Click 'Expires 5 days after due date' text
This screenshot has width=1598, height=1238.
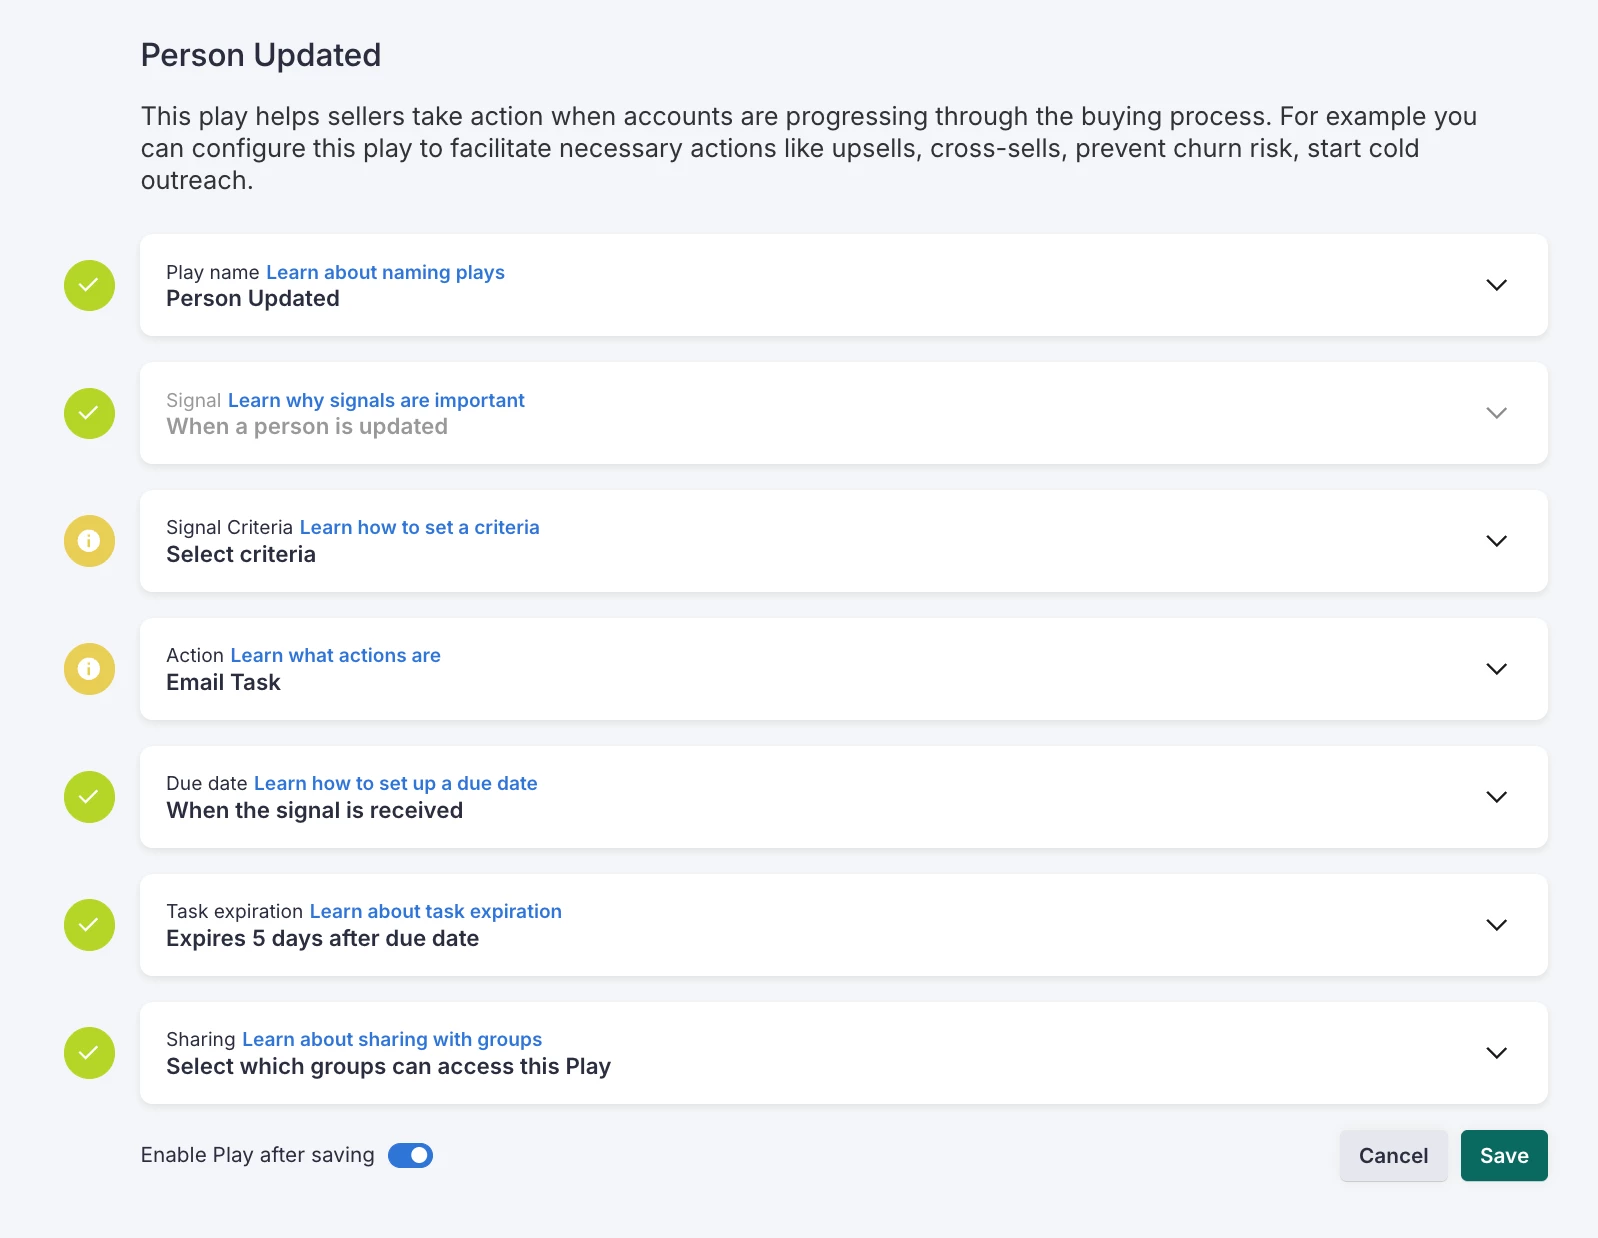(322, 938)
